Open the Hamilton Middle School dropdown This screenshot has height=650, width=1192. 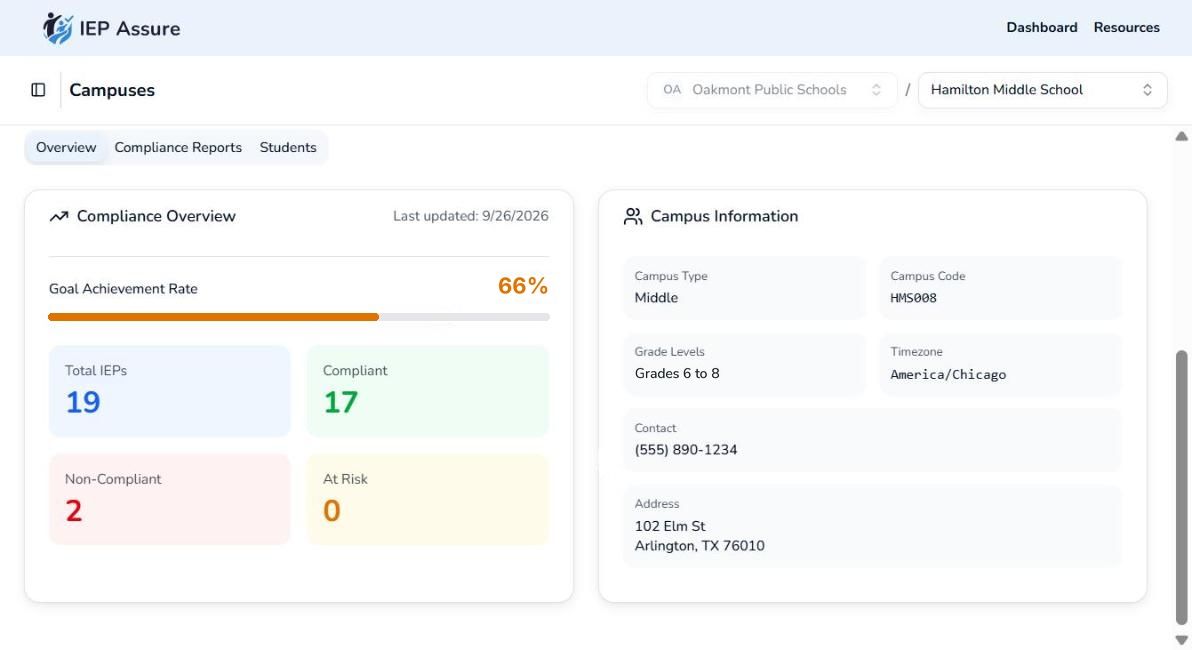1042,90
